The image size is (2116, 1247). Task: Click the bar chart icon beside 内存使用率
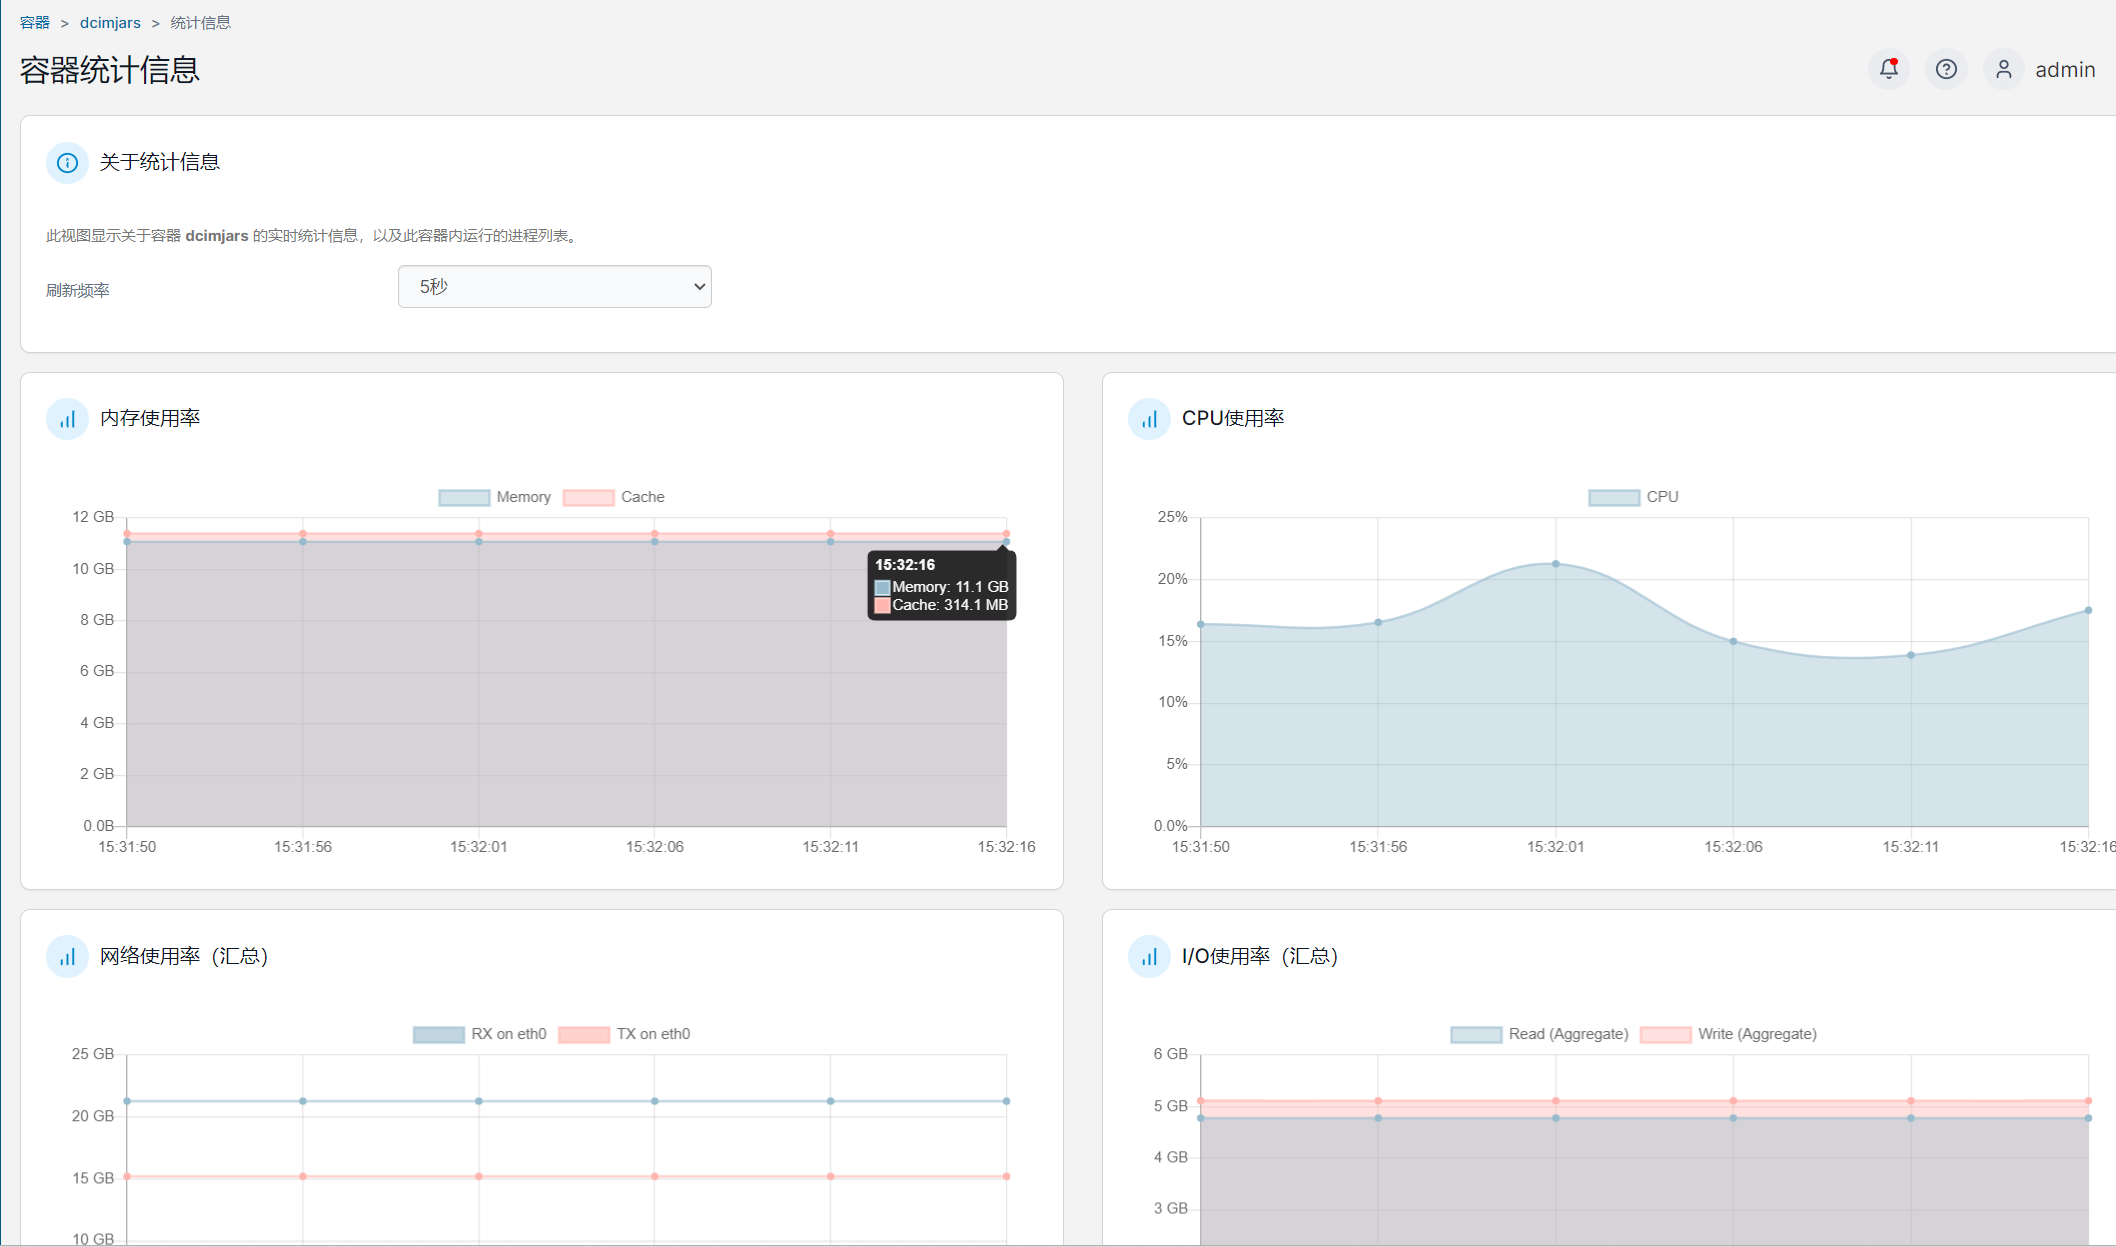click(x=67, y=419)
